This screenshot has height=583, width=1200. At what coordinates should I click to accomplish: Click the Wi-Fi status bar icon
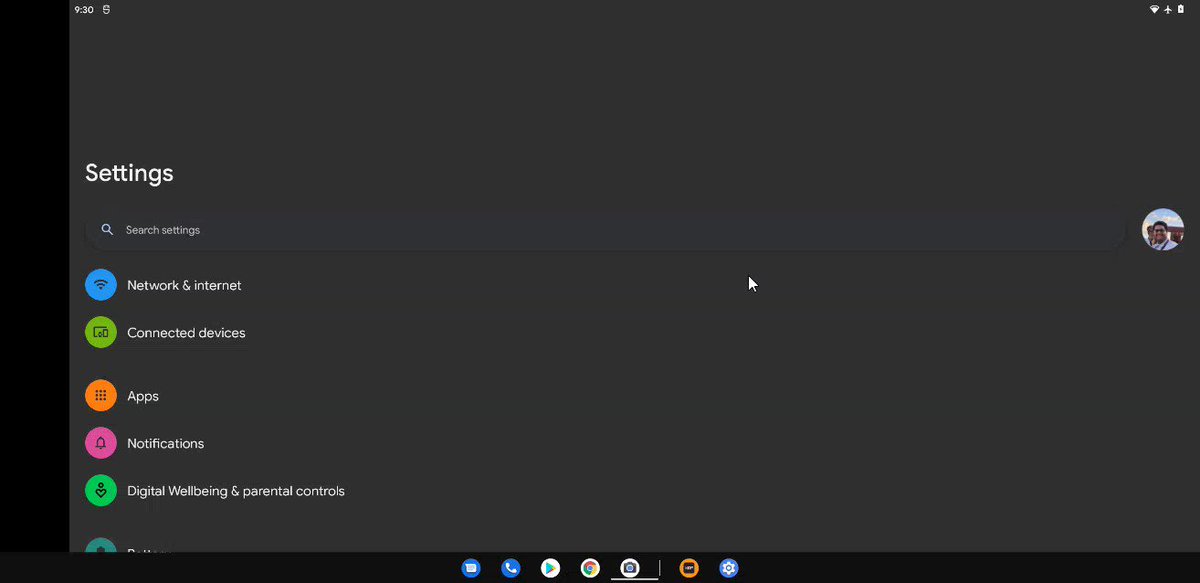(1154, 9)
